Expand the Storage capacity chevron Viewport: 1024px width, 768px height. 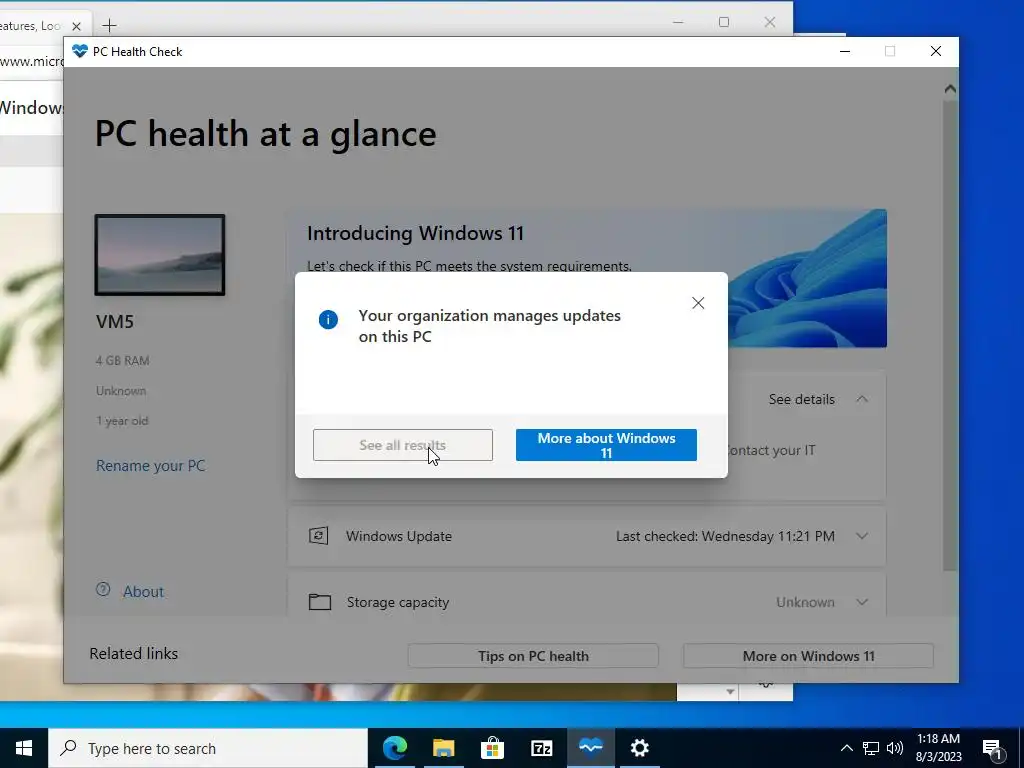(862, 602)
